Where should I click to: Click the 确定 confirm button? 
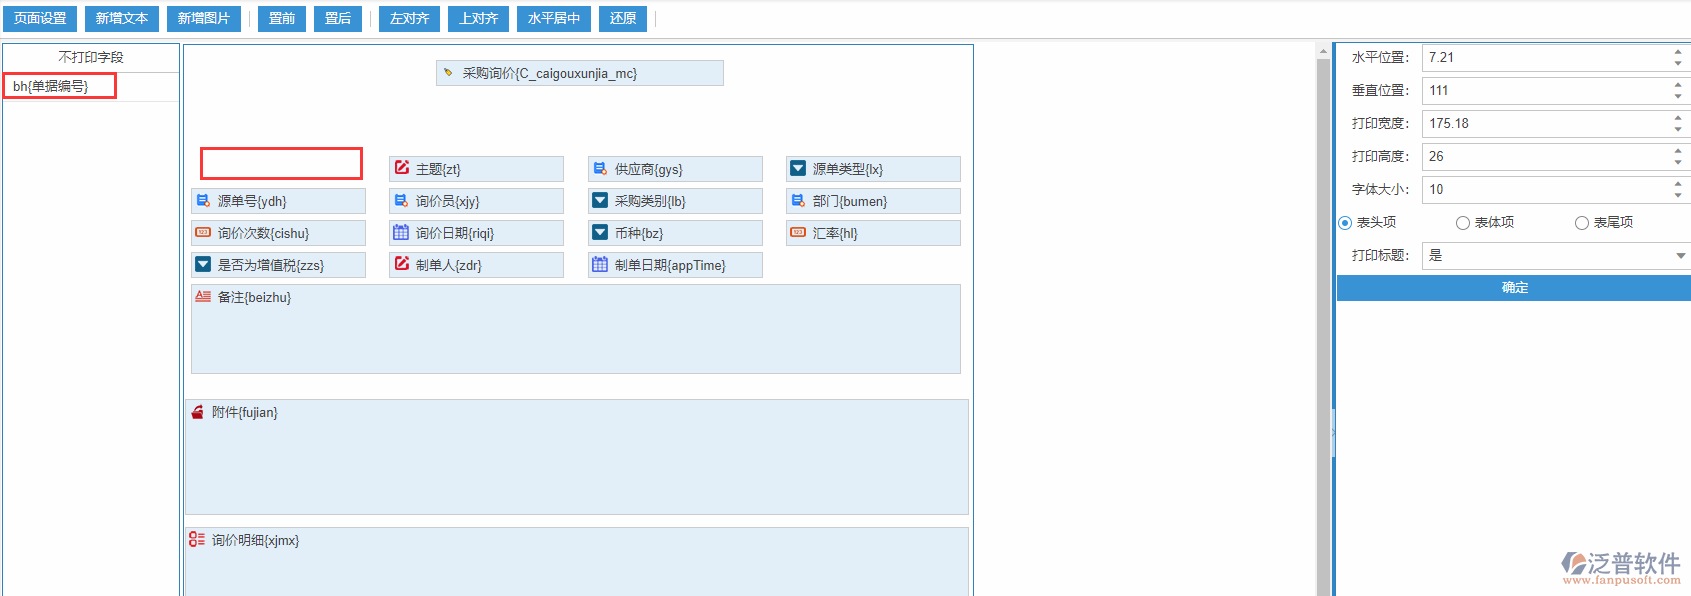pyautogui.click(x=1514, y=288)
